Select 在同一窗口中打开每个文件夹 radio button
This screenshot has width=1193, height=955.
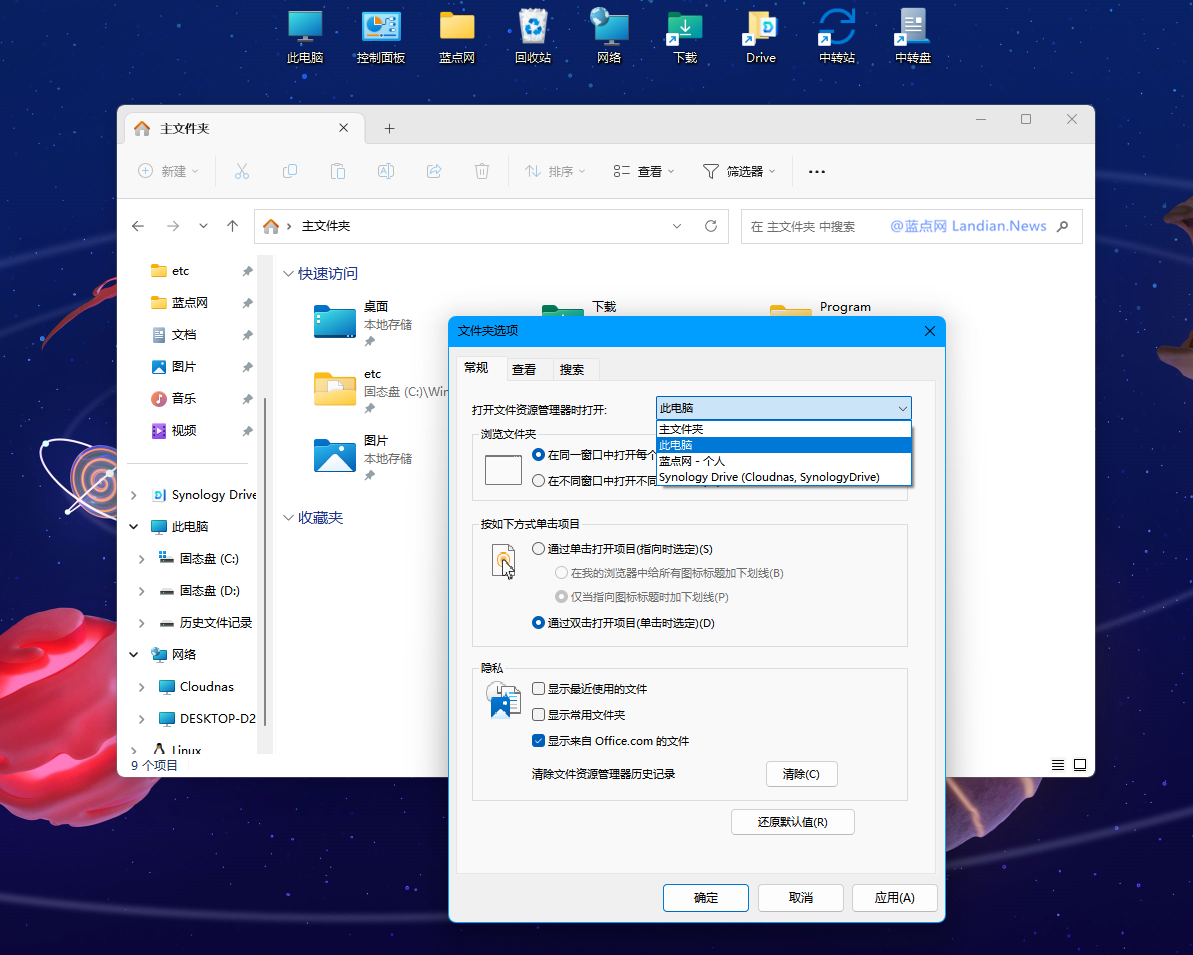coord(539,454)
